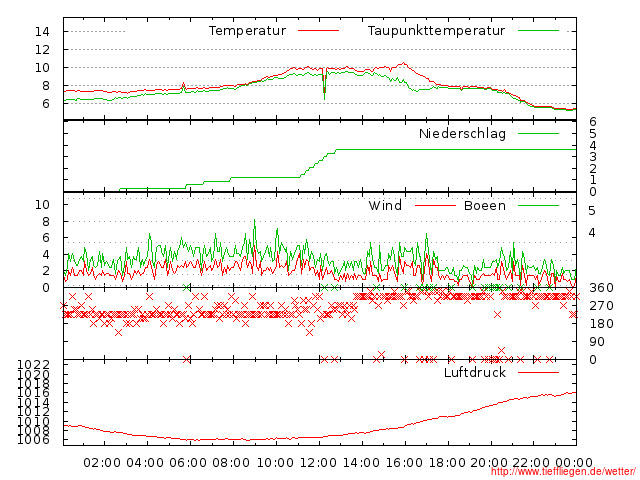Viewport: 640px width, 480px height.
Task: Click the 12 temperature axis value
Action: pos(42,50)
